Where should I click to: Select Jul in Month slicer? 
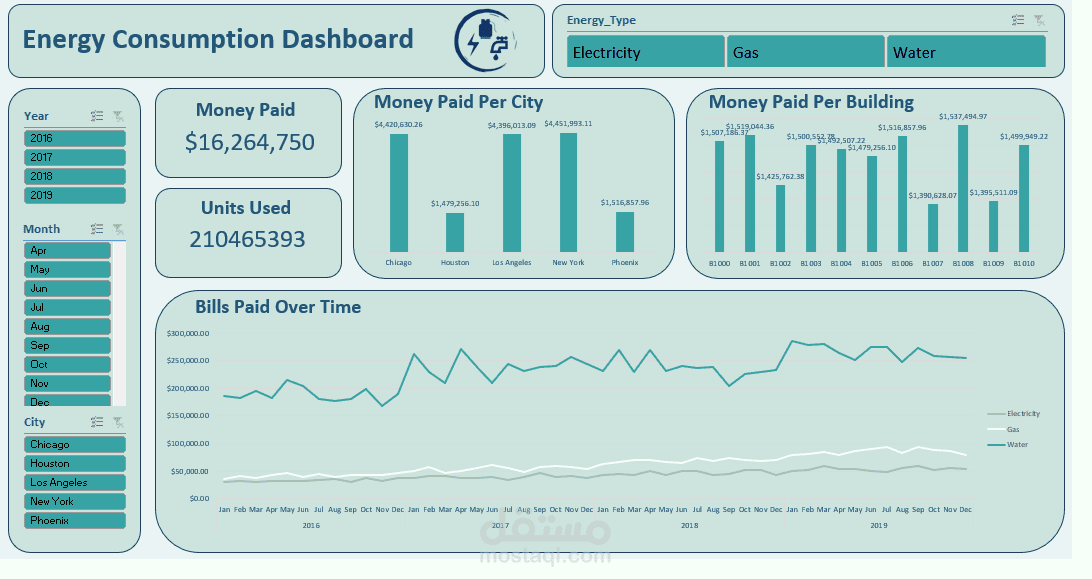click(x=67, y=307)
